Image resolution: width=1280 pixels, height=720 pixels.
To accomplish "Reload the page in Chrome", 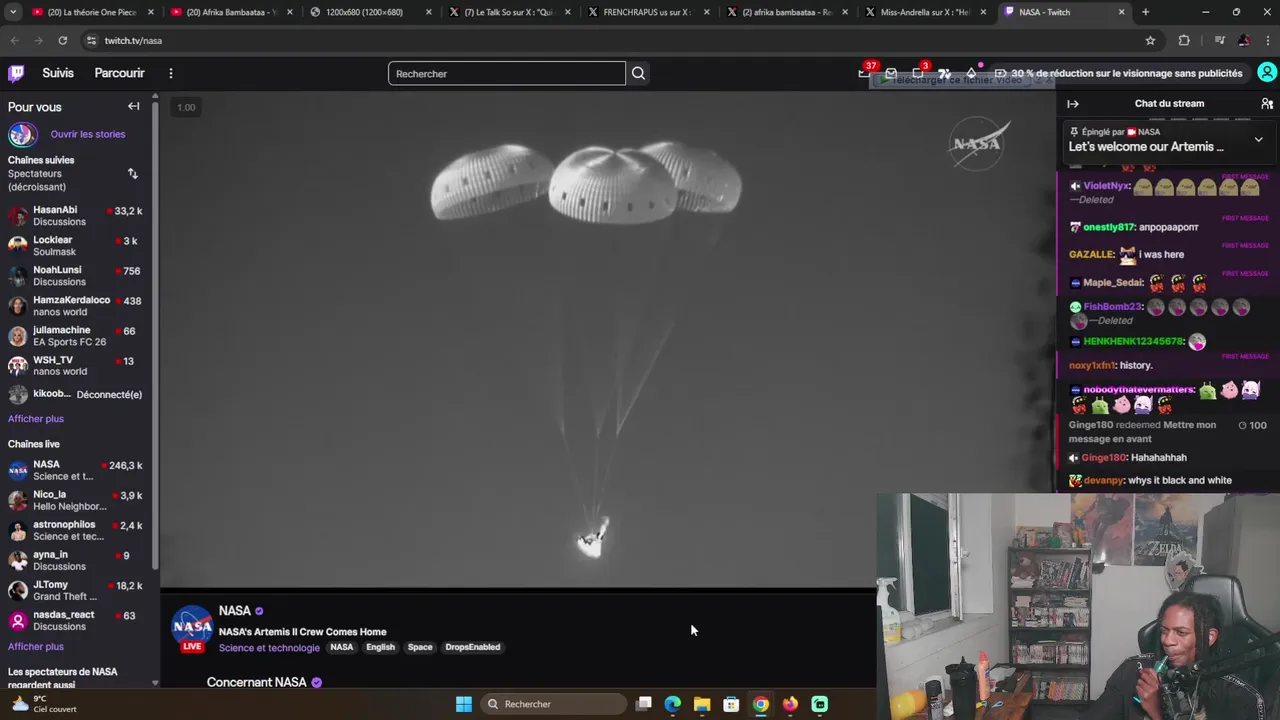I will coord(62,40).
